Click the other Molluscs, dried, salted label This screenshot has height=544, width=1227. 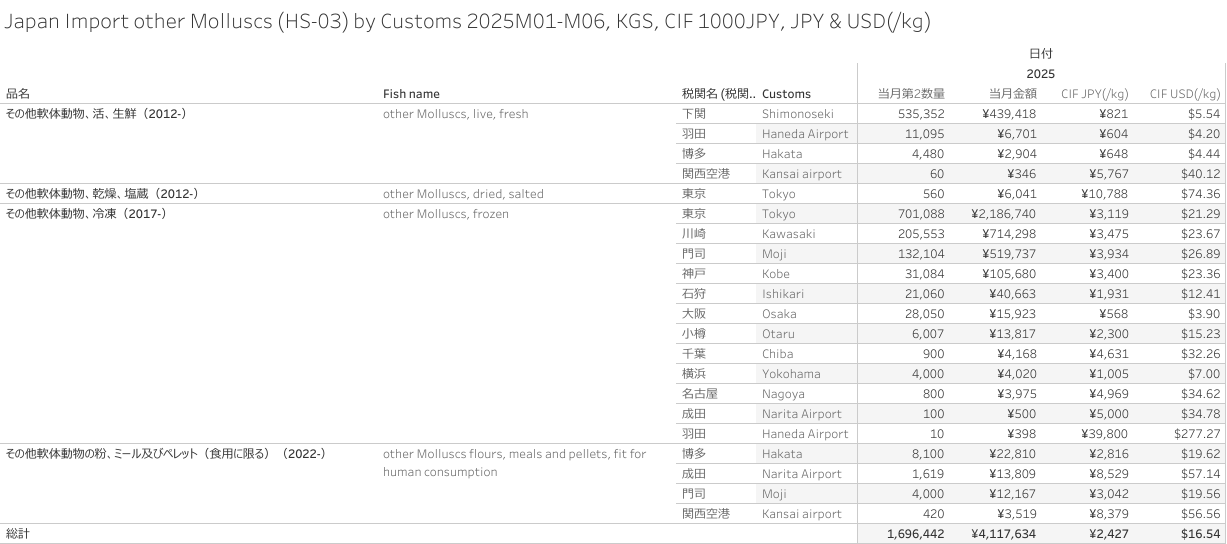463,194
